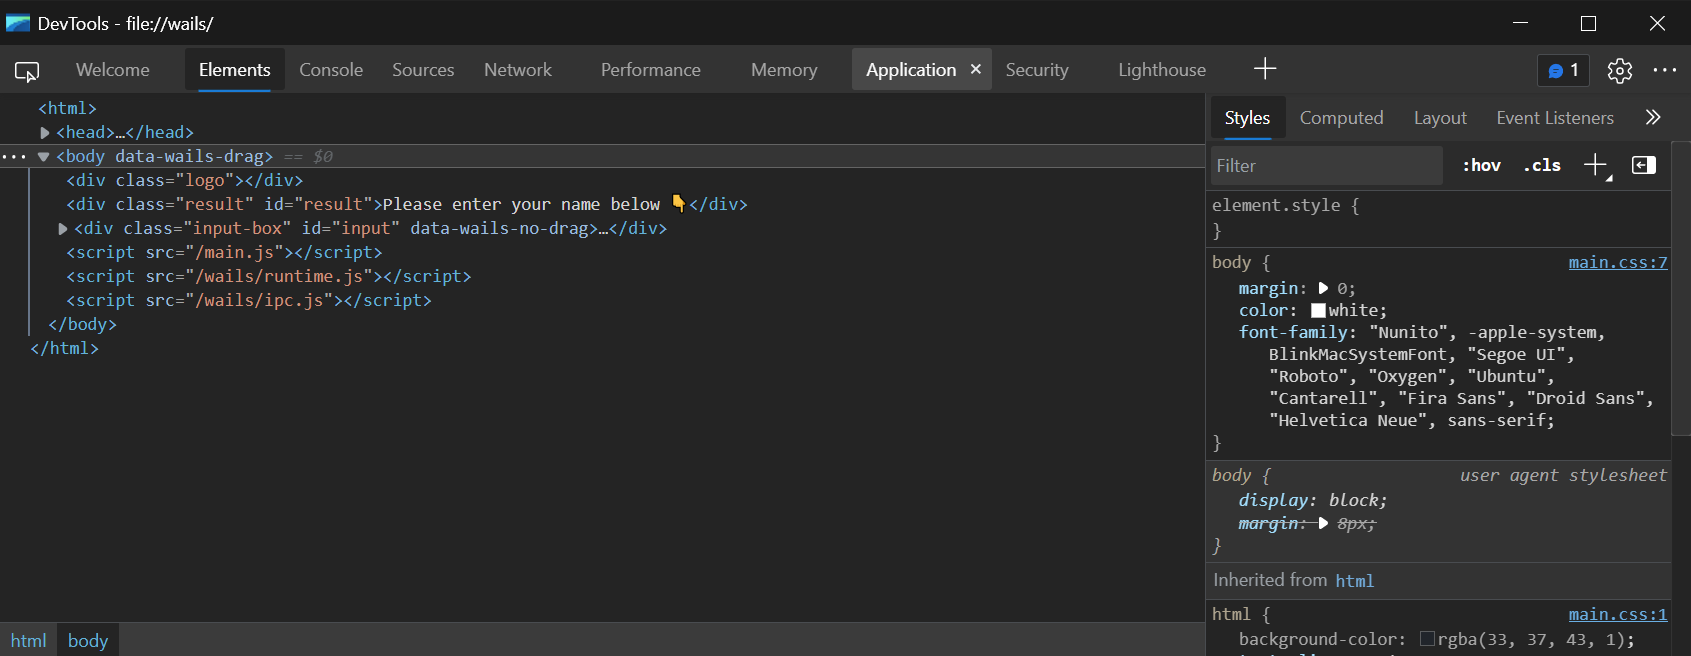The height and width of the screenshot is (656, 1691).
Task: Activate the inspect element picker icon
Action: click(27, 71)
